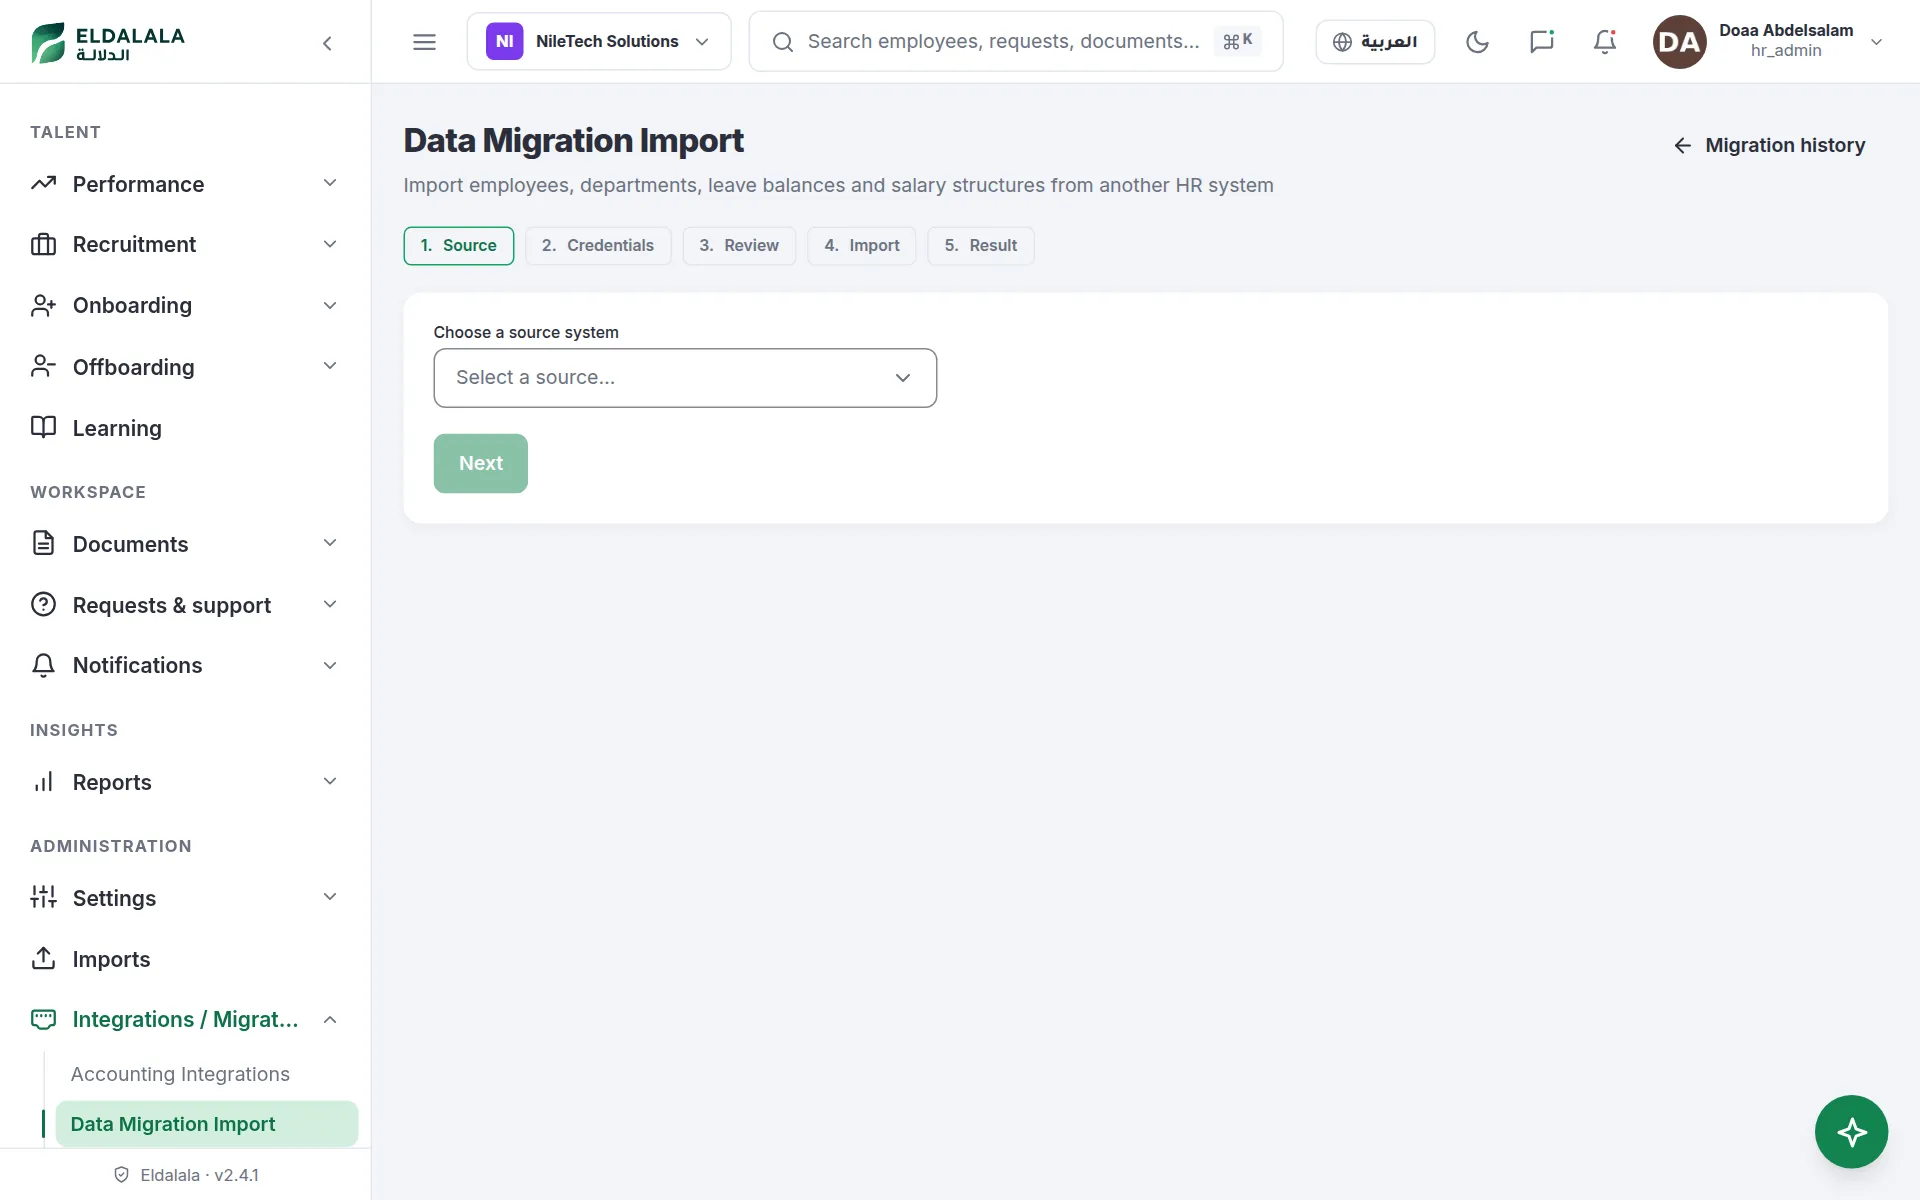
Task: Click the Eldalala v2.4.1 version text
Action: 199,1175
